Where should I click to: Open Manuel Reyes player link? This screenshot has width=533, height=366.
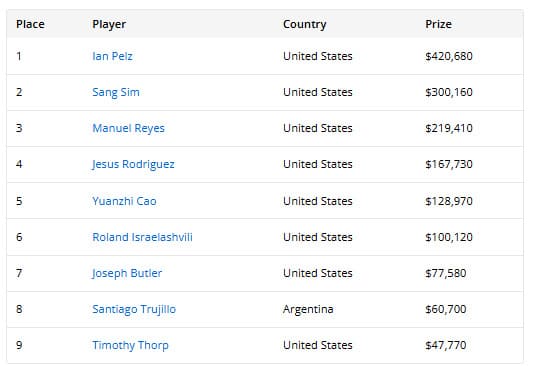[128, 128]
